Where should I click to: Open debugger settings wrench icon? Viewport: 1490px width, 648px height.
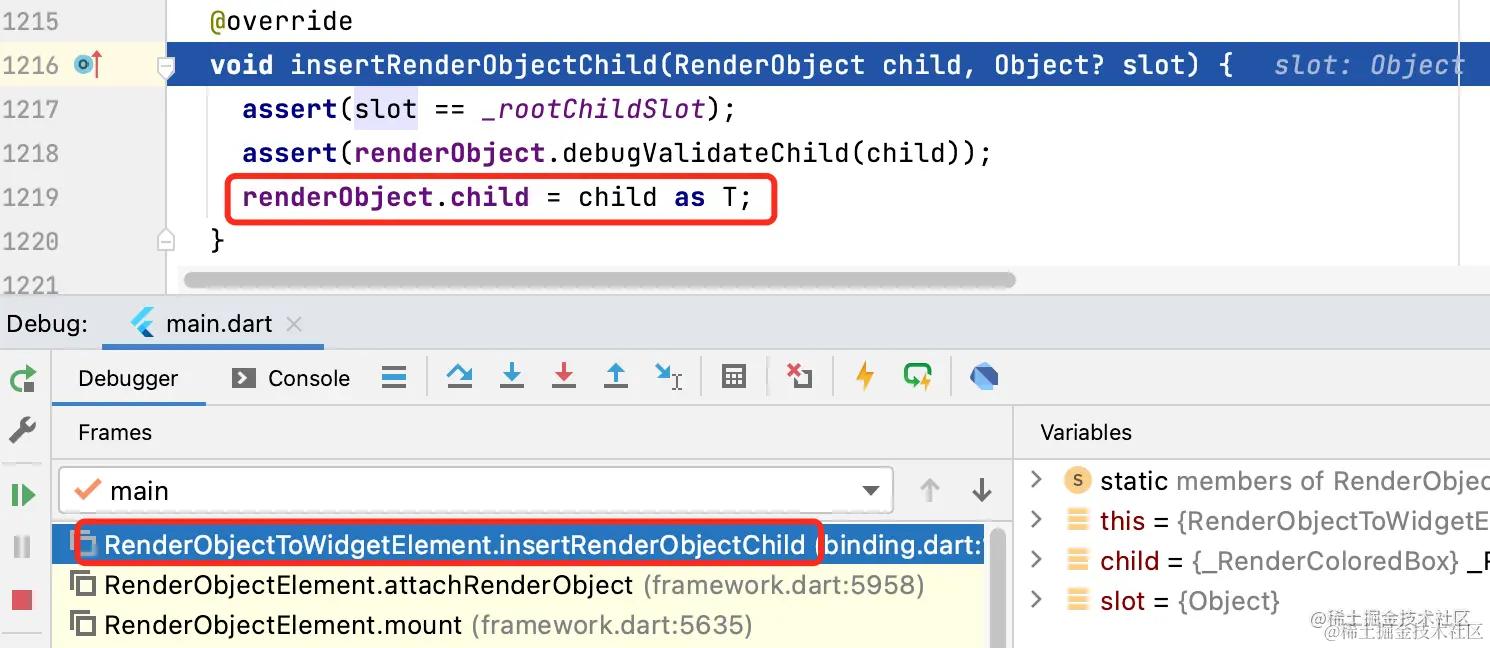pyautogui.click(x=22, y=431)
